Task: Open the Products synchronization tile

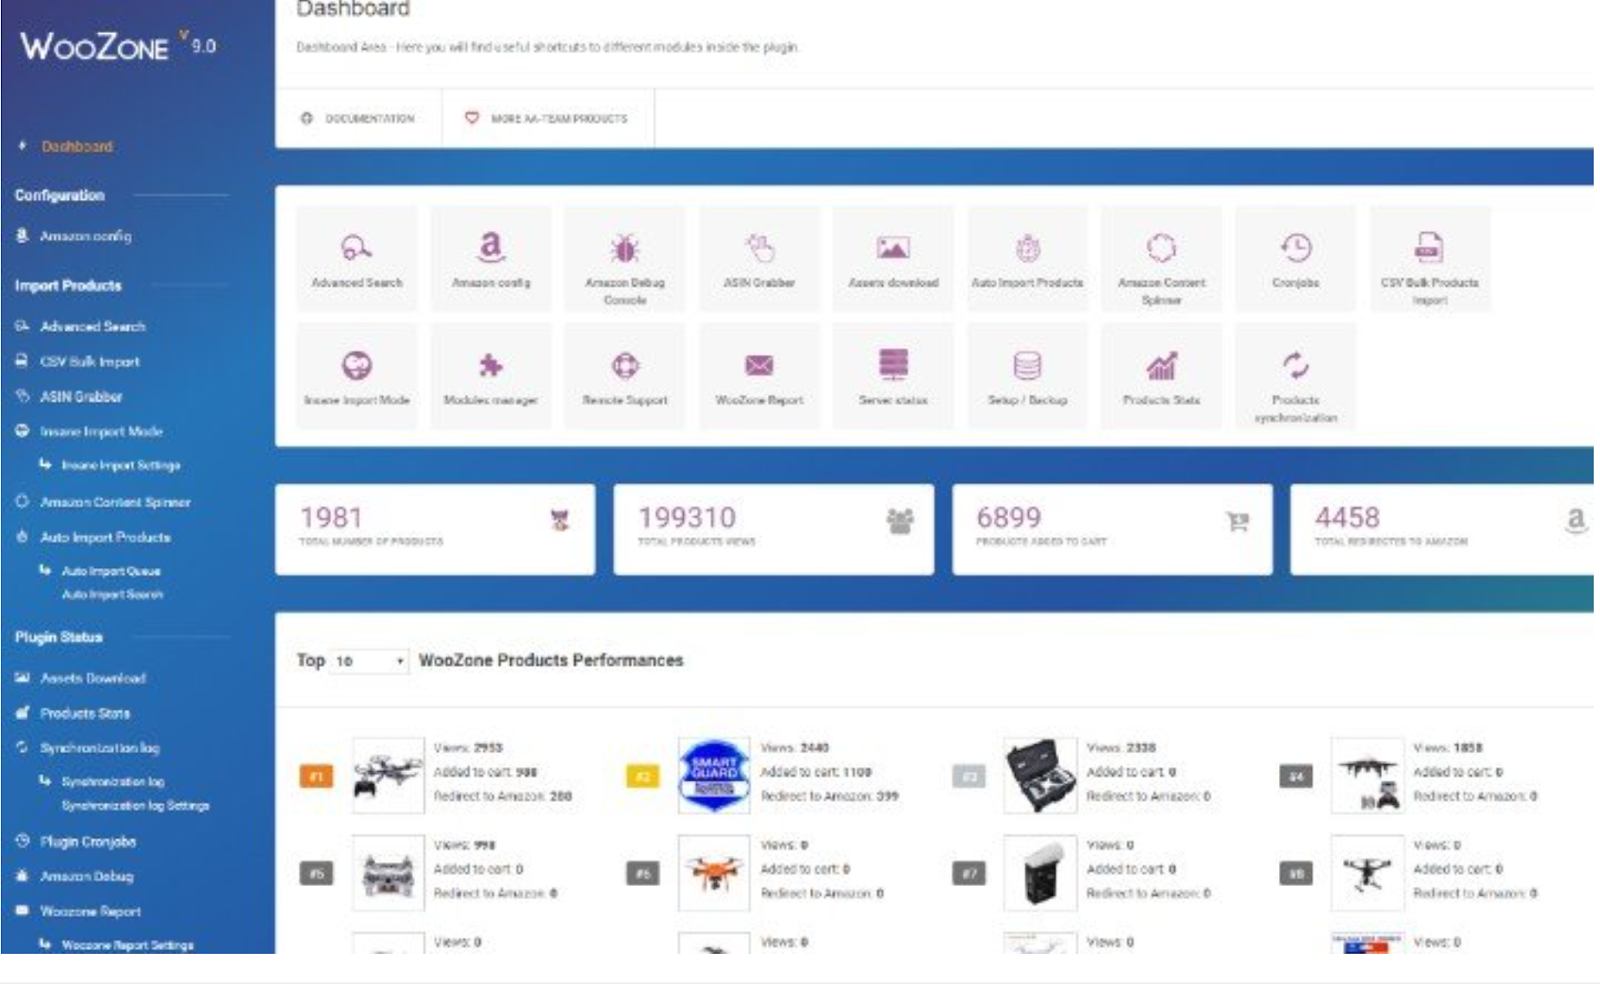Action: tap(1295, 377)
